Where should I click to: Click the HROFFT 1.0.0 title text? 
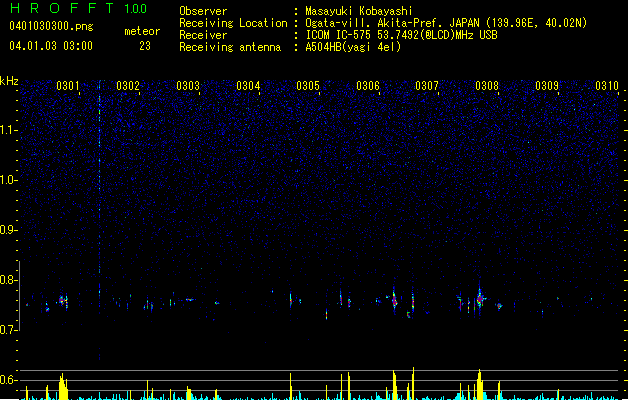tap(79, 8)
